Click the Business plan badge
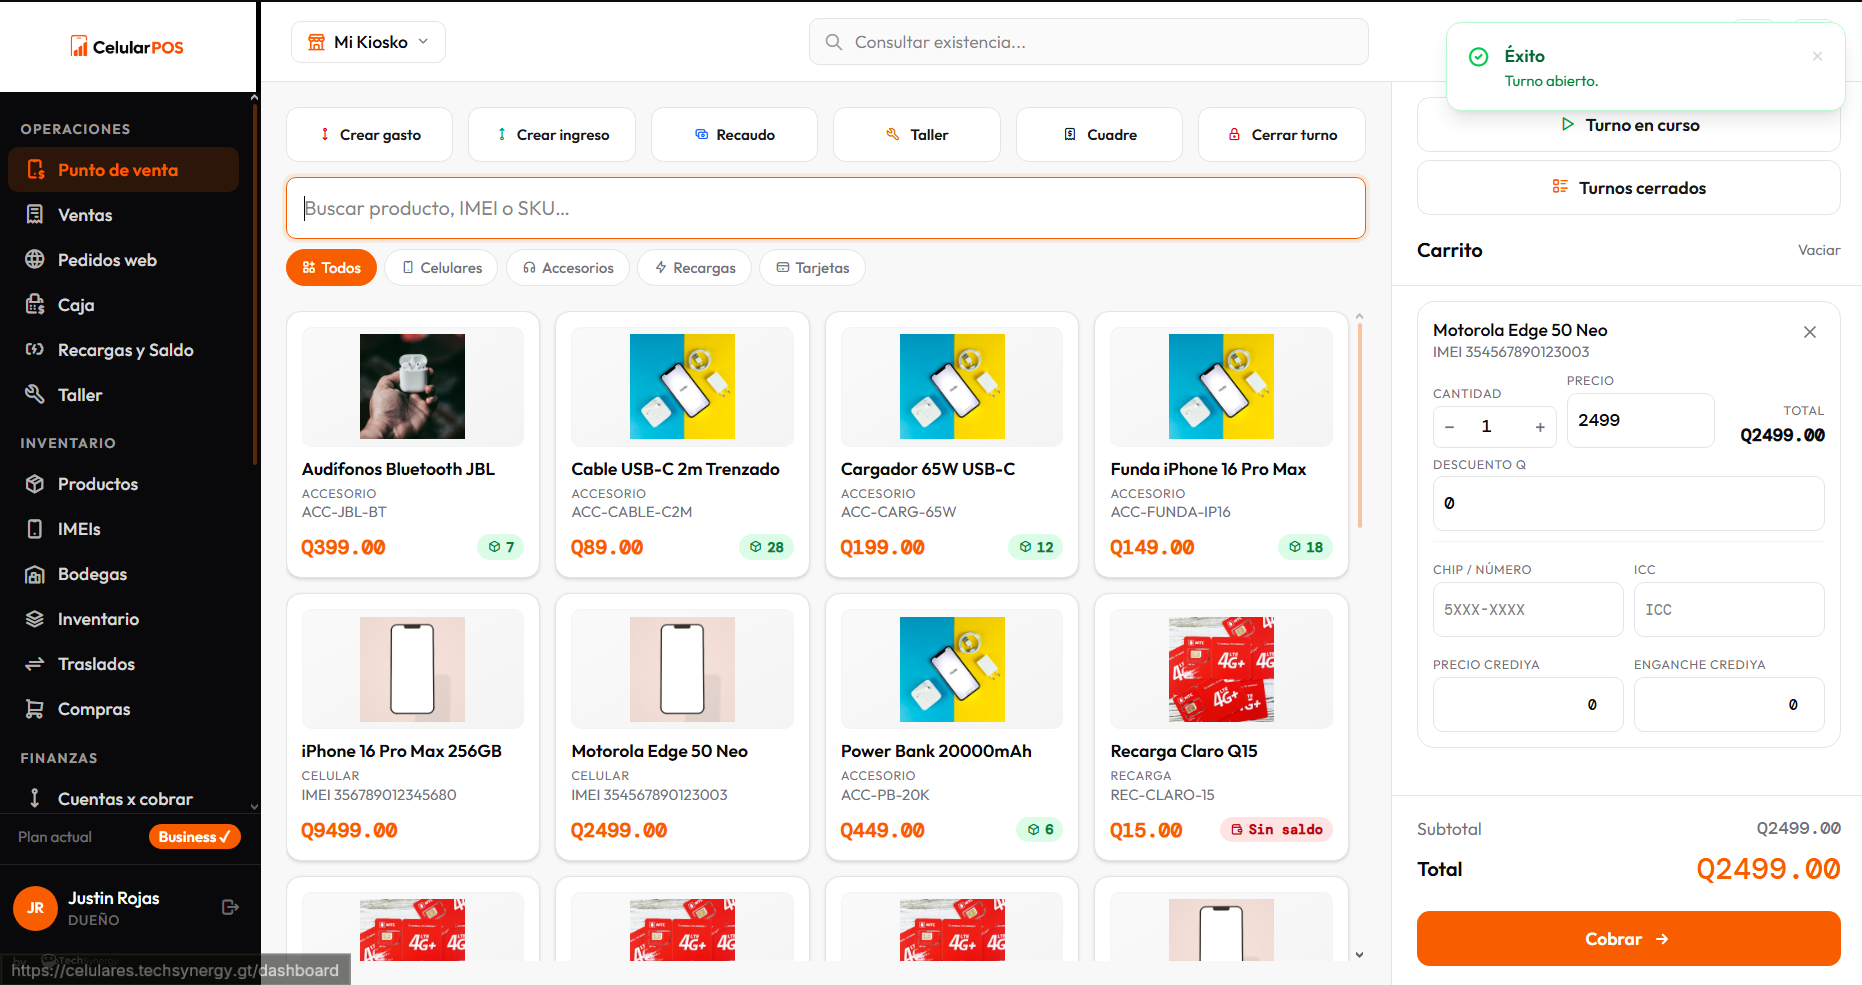This screenshot has height=985, width=1862. [x=194, y=836]
